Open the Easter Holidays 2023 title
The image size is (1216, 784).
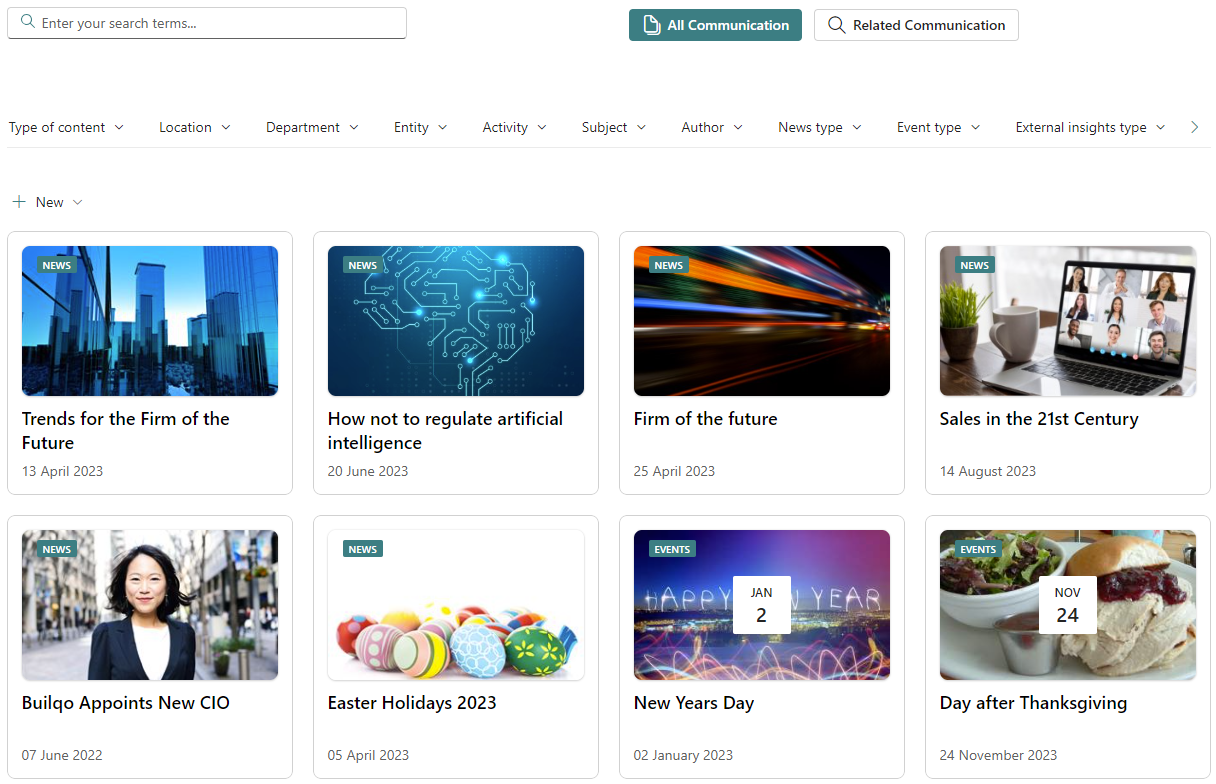(x=412, y=703)
